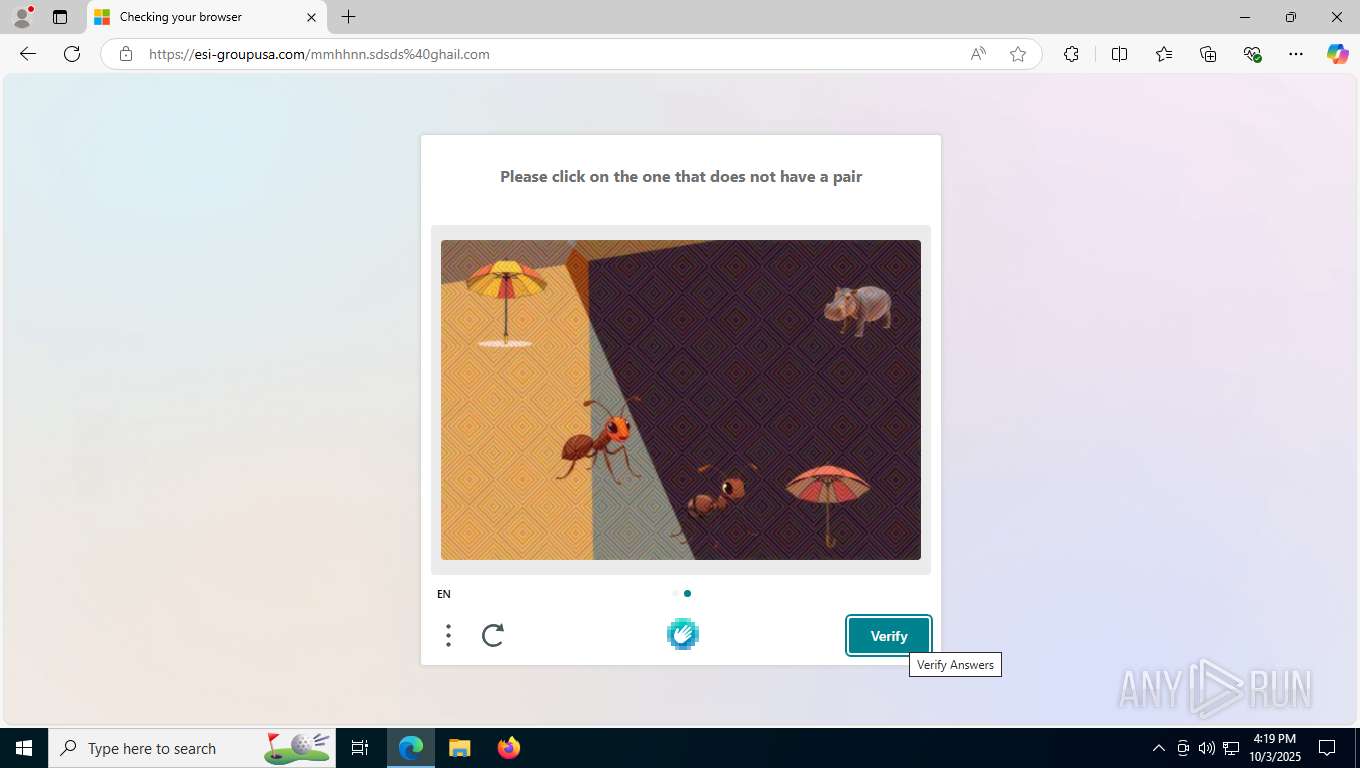Viewport: 1360px width, 768px height.
Task: Open Settings and more ellipsis
Action: 1296,54
